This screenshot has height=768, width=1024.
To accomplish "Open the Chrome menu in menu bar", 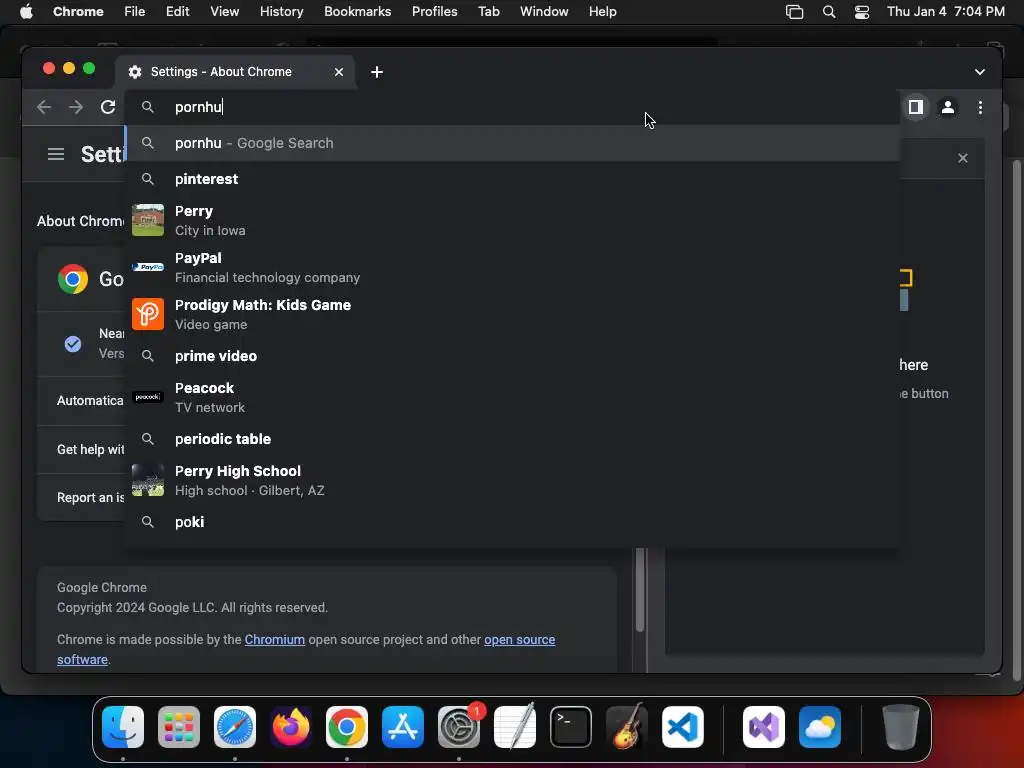I will pos(78,12).
